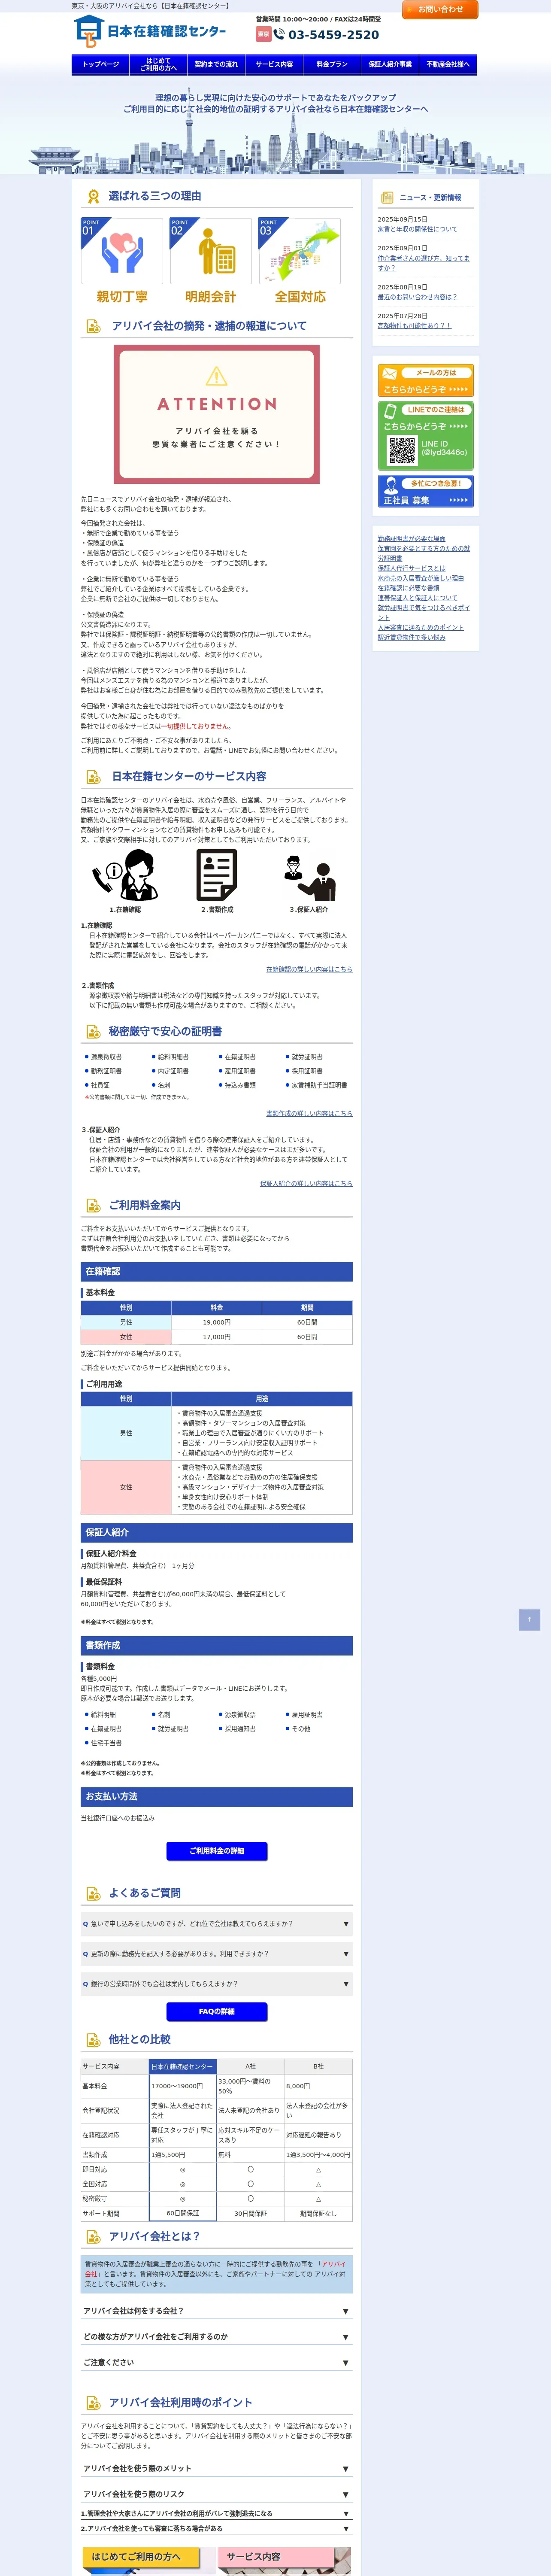Click the 19,000円 cell in the fee table
Screen dimensions: 551x2576
217,1322
